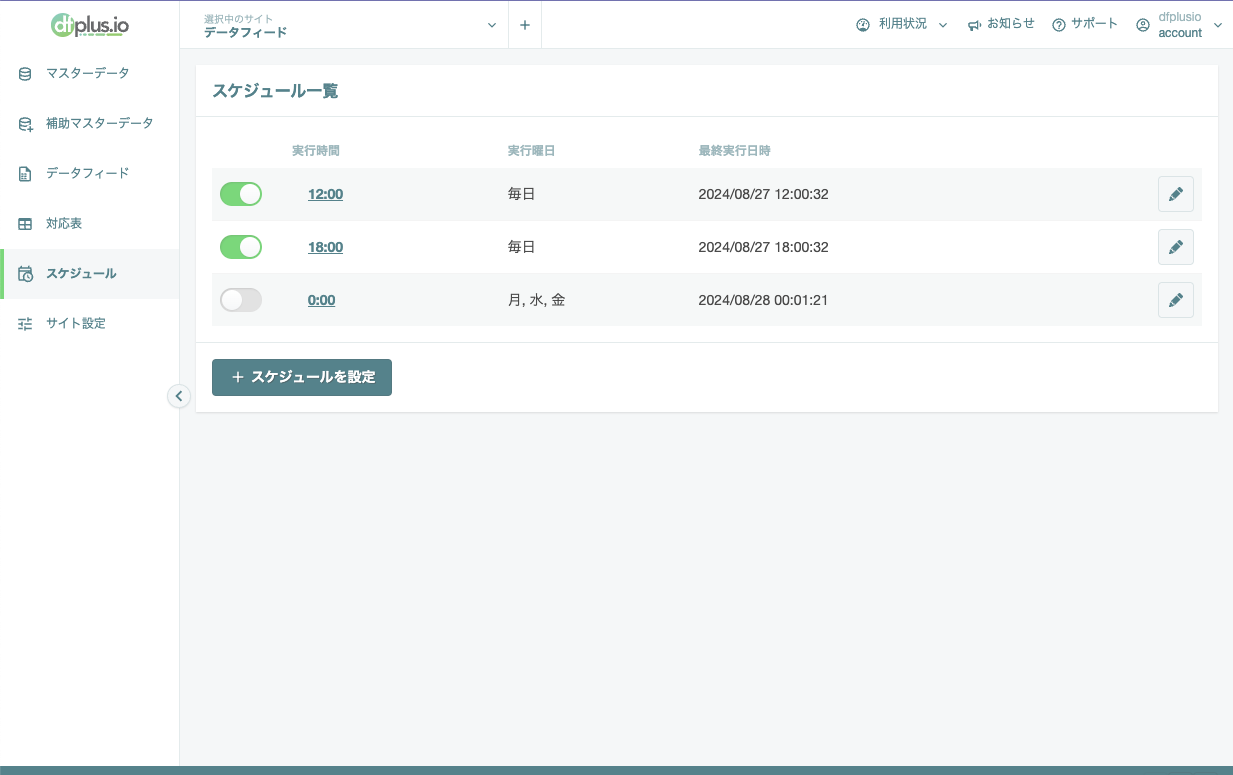Click the サポート question mark icon
The image size is (1233, 775).
pos(1059,25)
